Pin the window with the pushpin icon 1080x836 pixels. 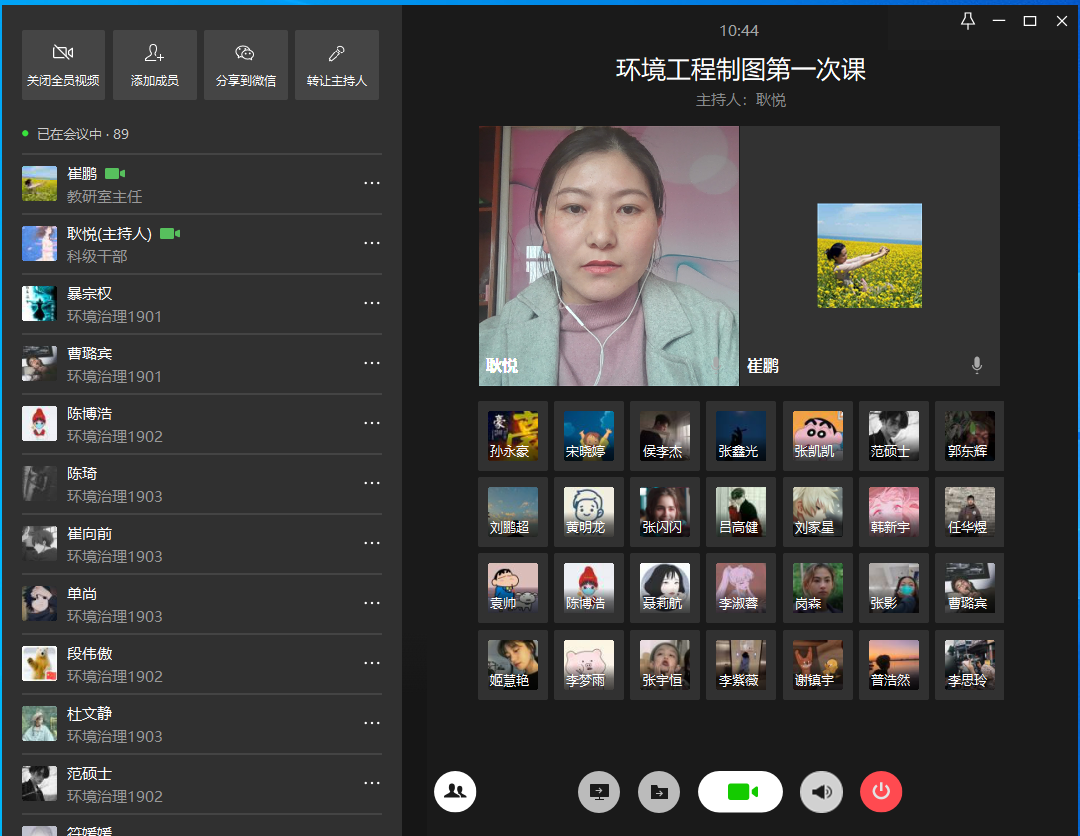(x=967, y=21)
